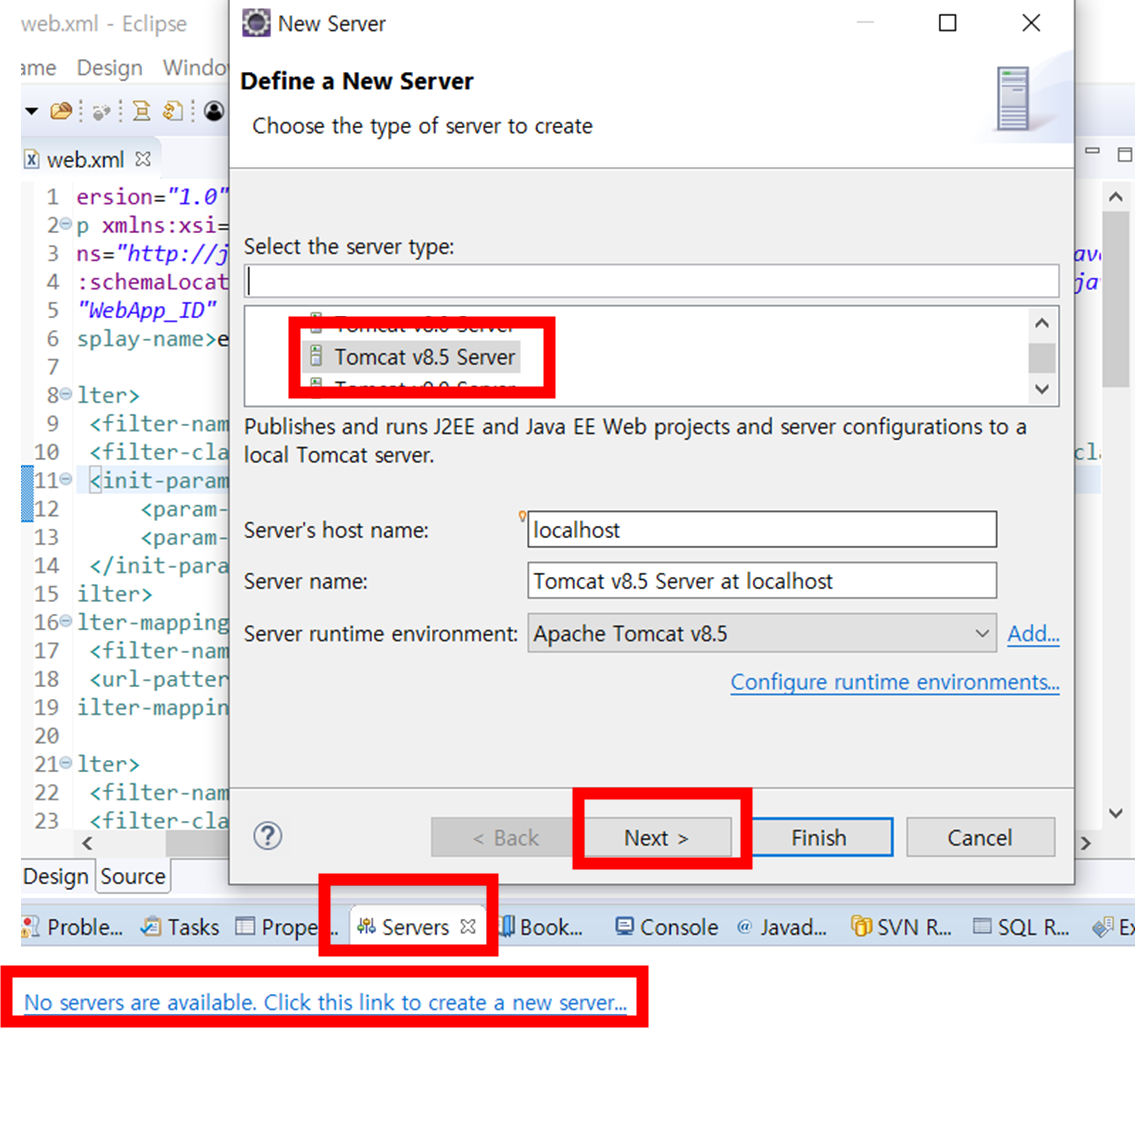The width and height of the screenshot is (1135, 1125).
Task: Open Configure runtime environments link
Action: [895, 682]
